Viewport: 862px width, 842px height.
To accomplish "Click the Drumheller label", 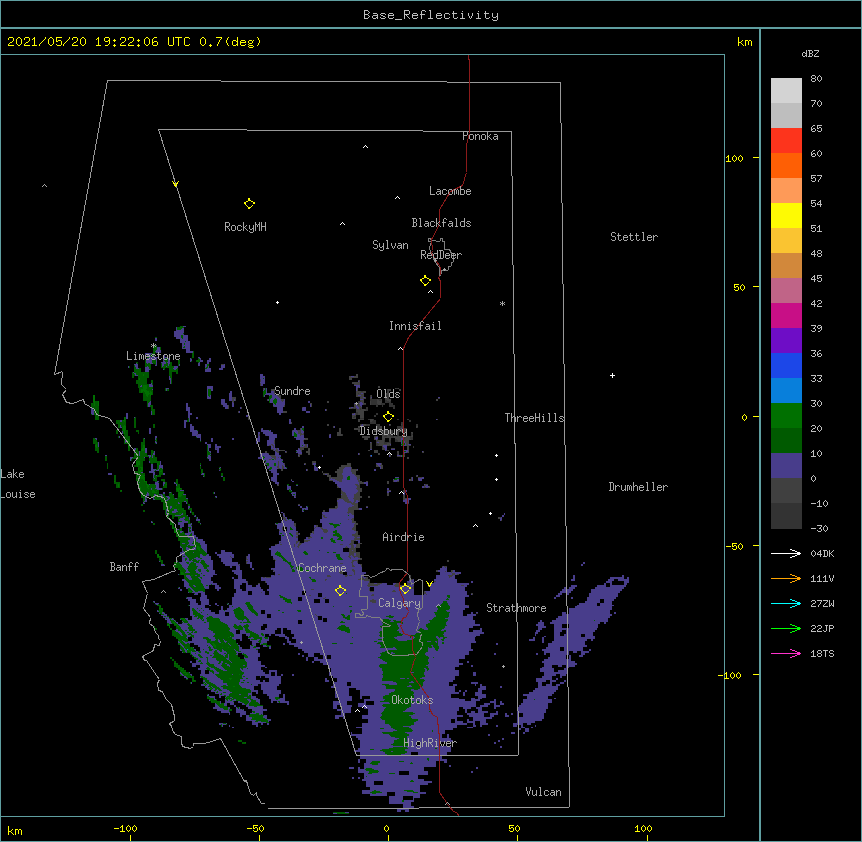I will (x=638, y=487).
